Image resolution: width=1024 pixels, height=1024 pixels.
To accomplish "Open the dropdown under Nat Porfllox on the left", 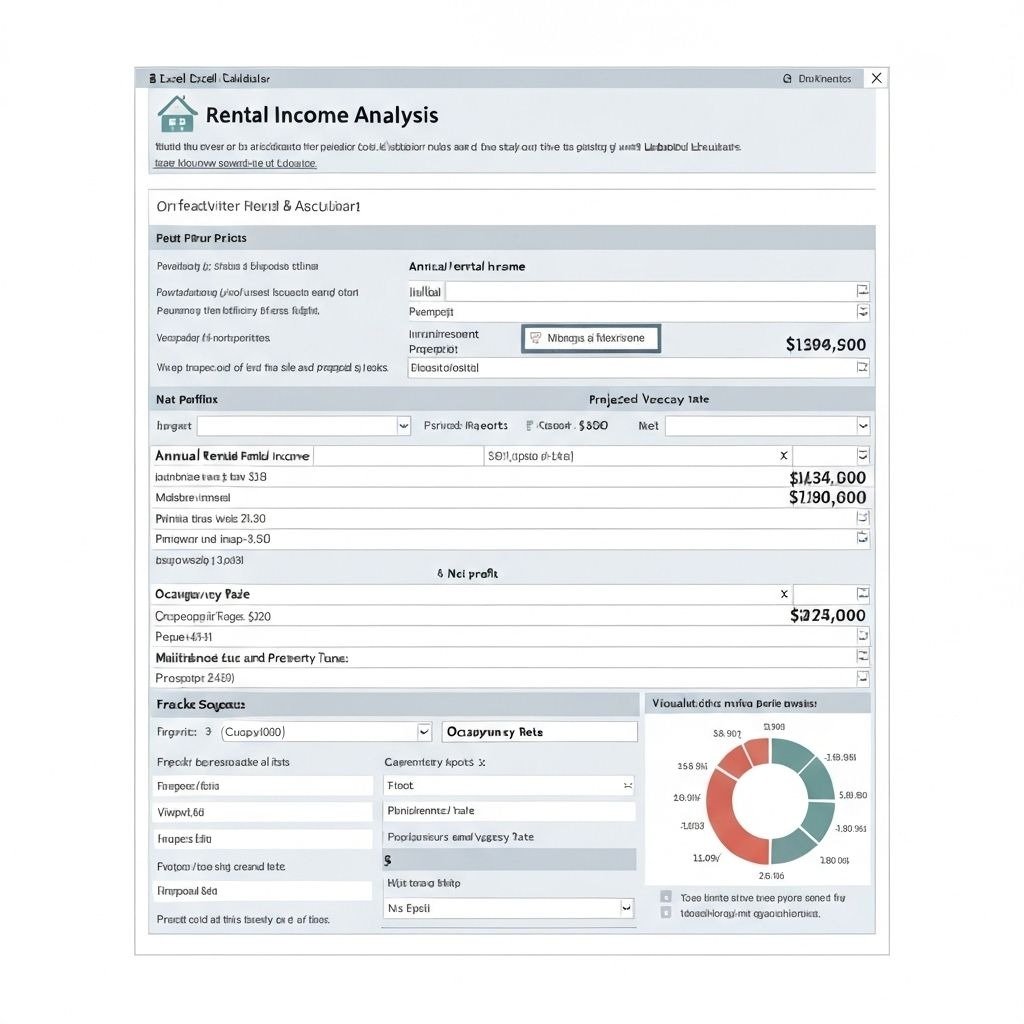I will tap(403, 426).
